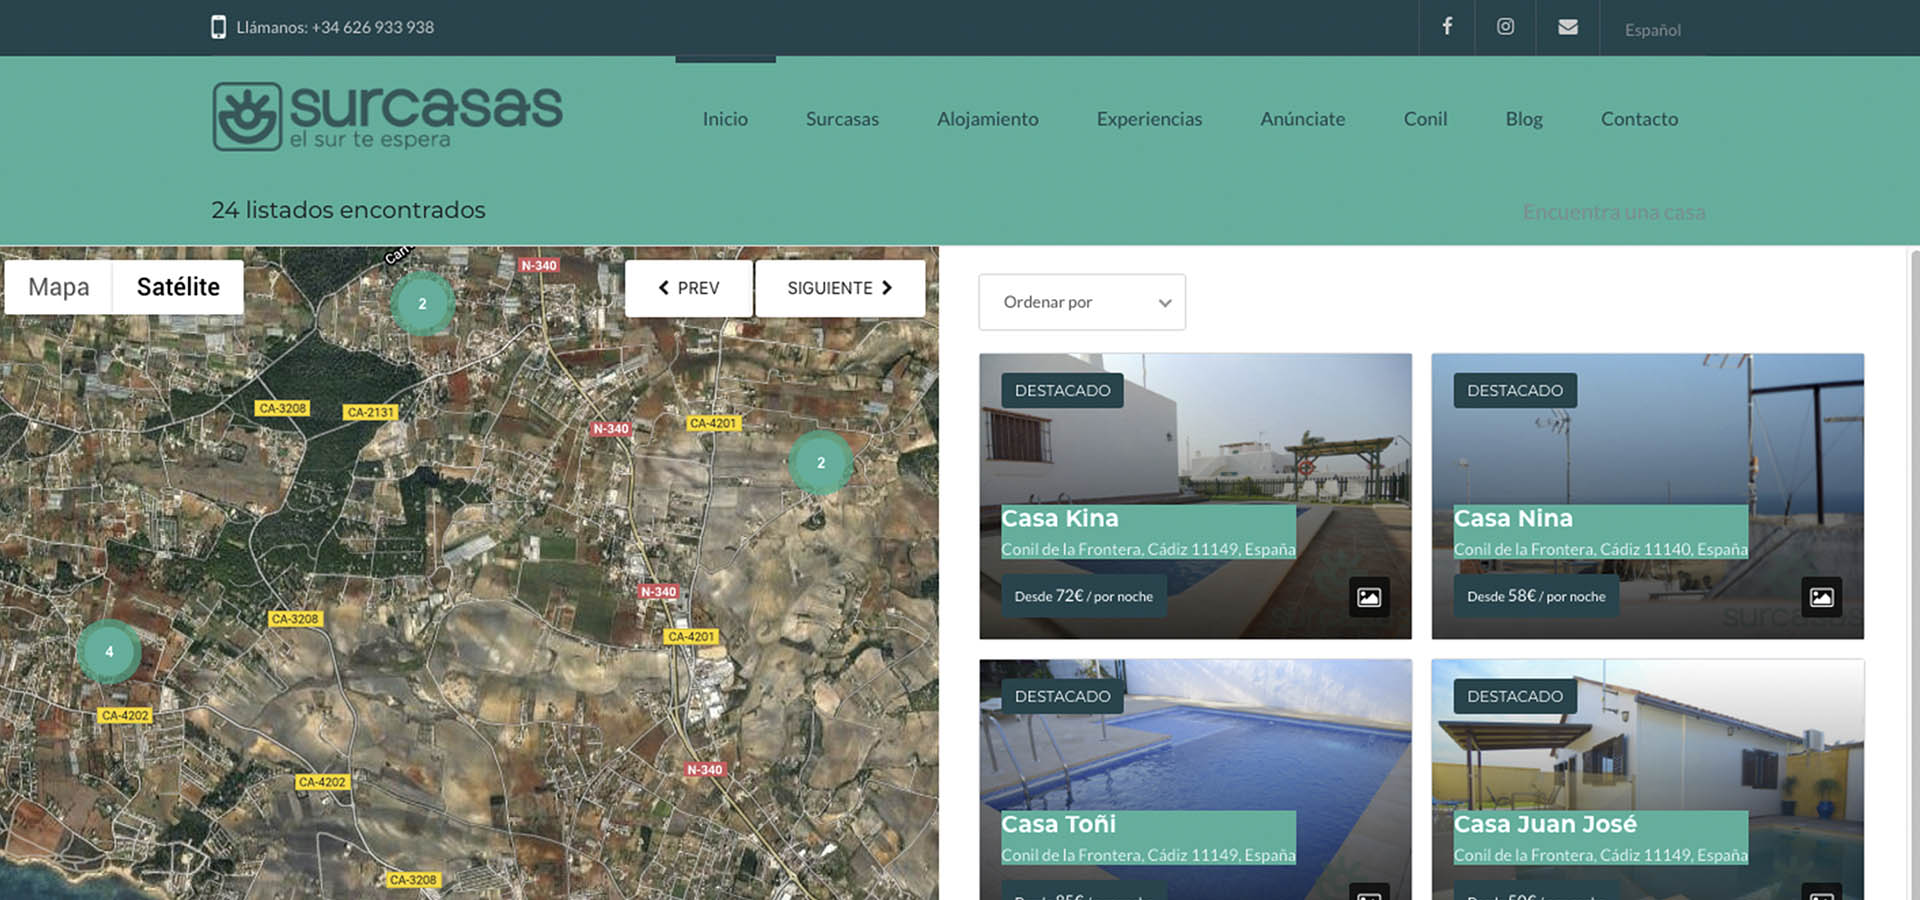Switch map view to Mapa
This screenshot has height=900, width=1920.
pos(59,287)
